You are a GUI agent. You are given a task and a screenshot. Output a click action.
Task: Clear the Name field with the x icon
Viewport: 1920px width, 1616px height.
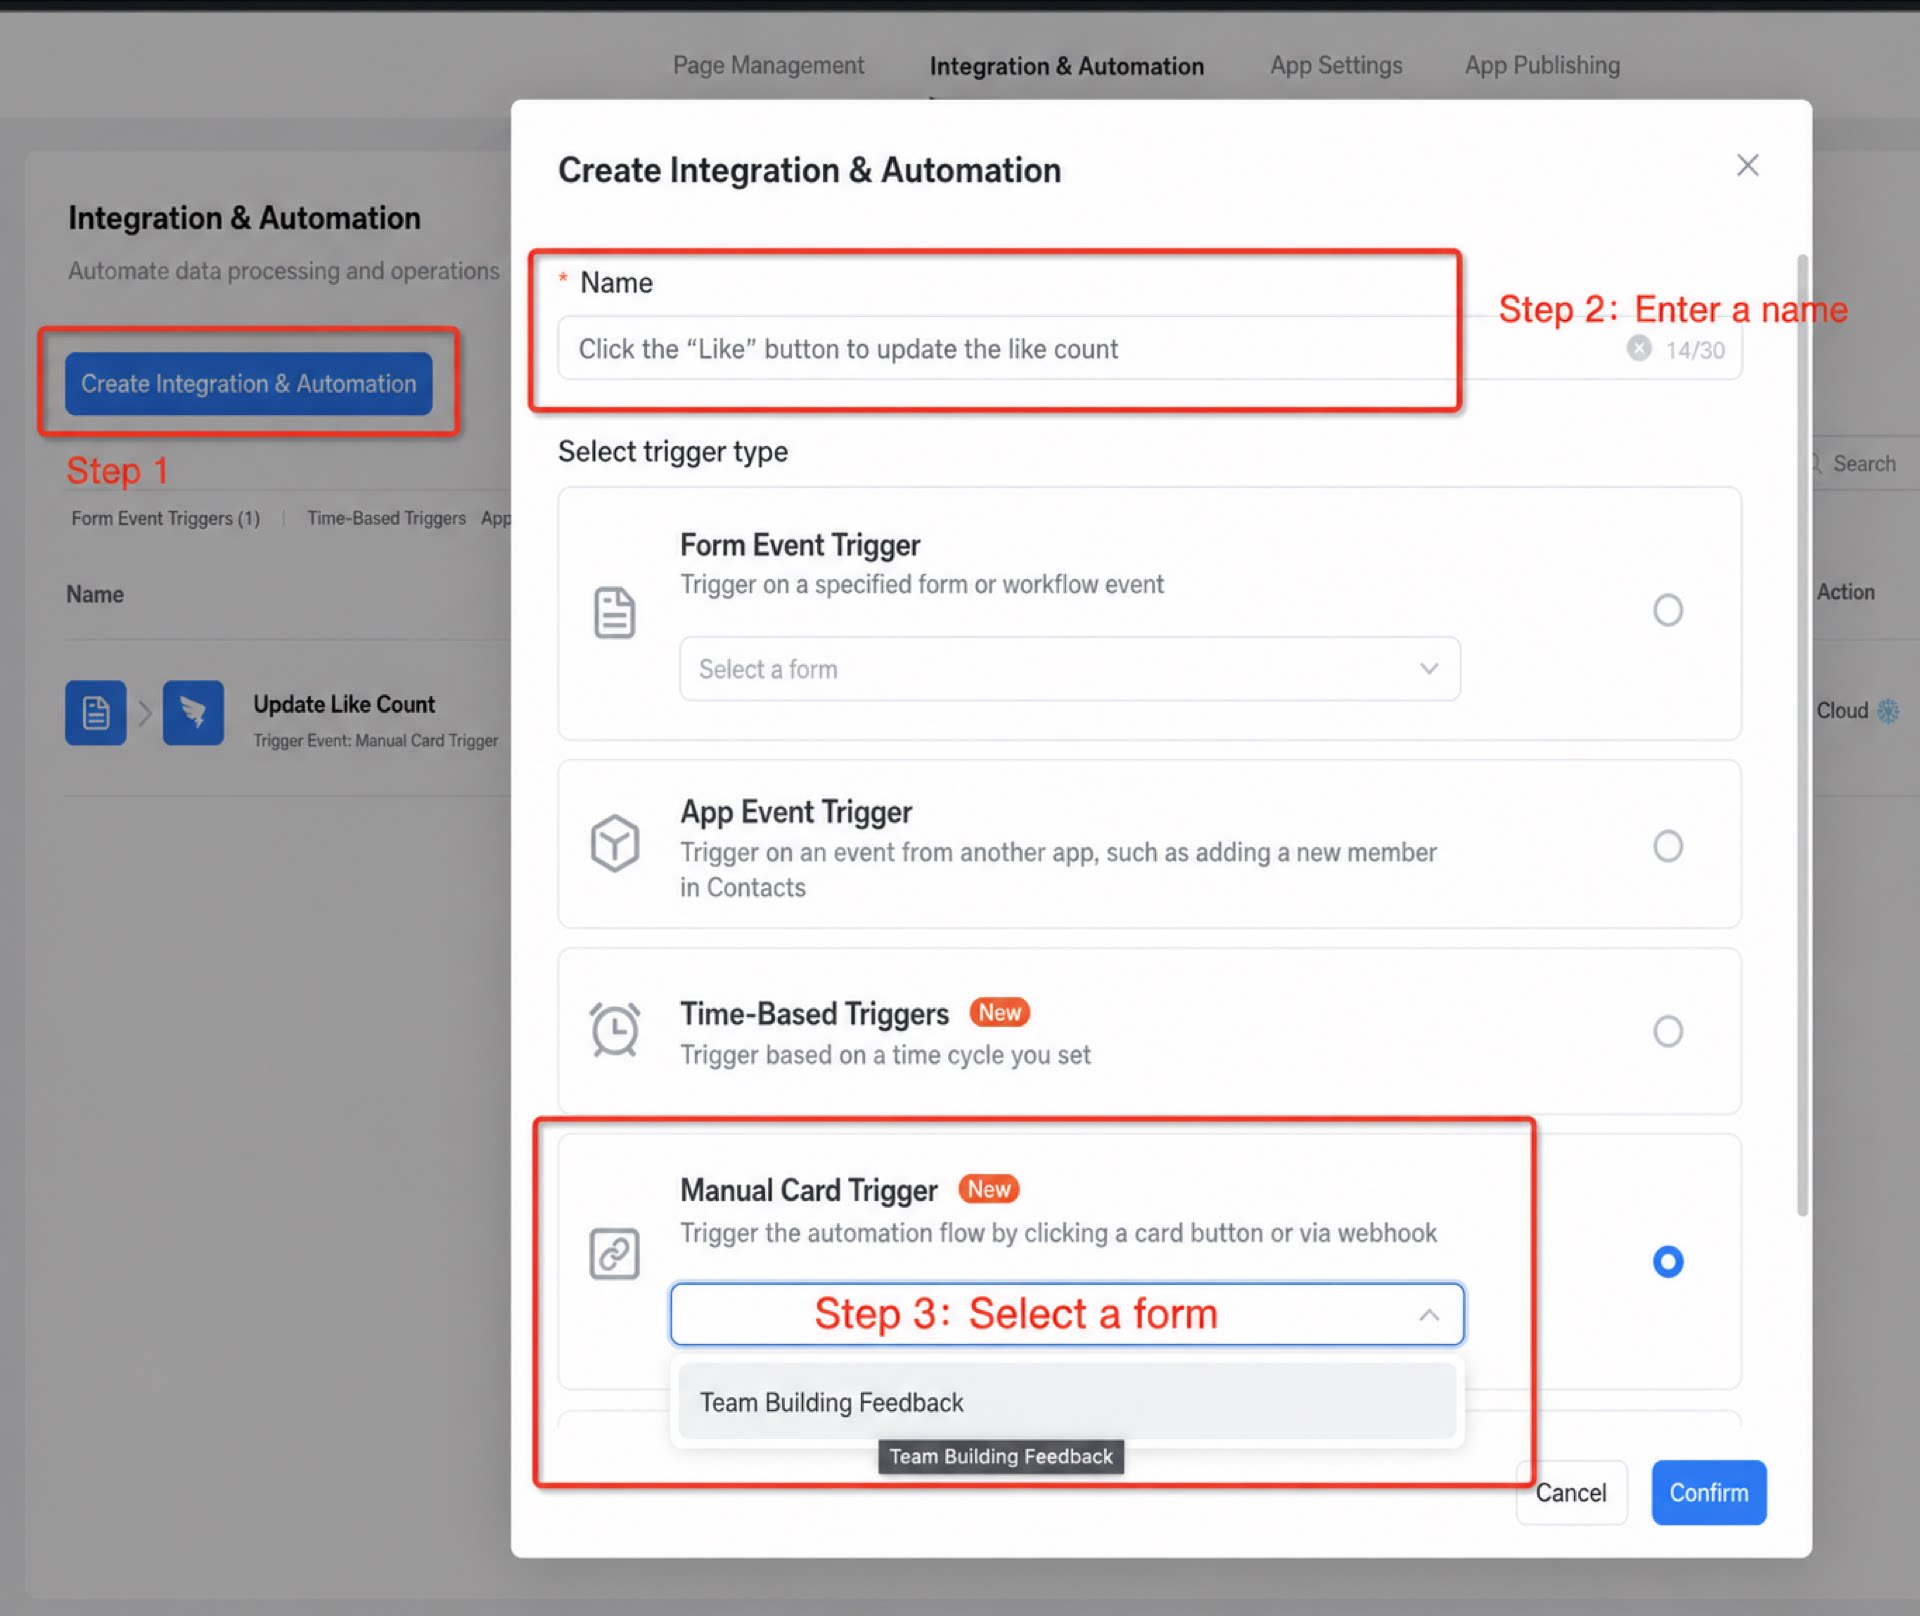click(x=1639, y=348)
